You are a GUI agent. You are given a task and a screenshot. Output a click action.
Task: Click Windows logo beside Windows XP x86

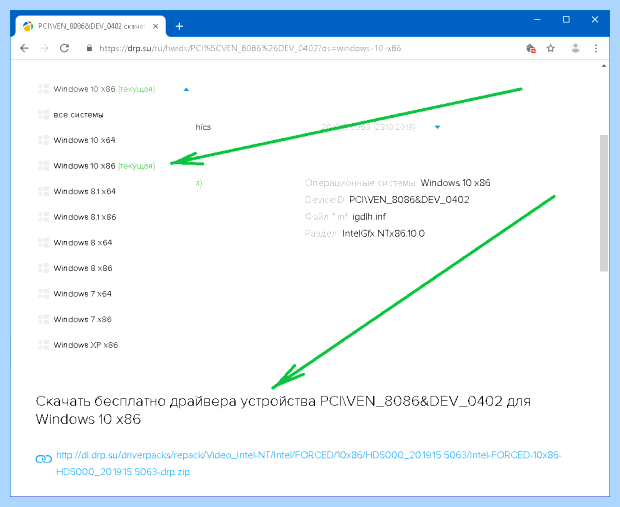coord(43,345)
